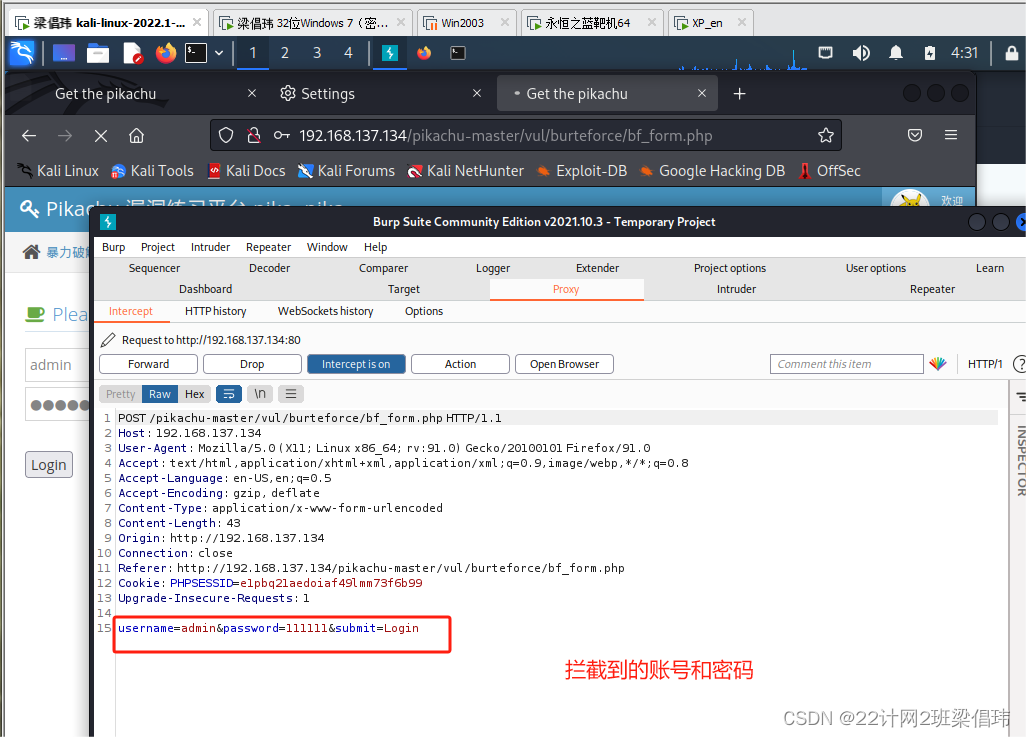Toggle the word wrap icon in editor
1026x737 pixels.
pyautogui.click(x=229, y=394)
